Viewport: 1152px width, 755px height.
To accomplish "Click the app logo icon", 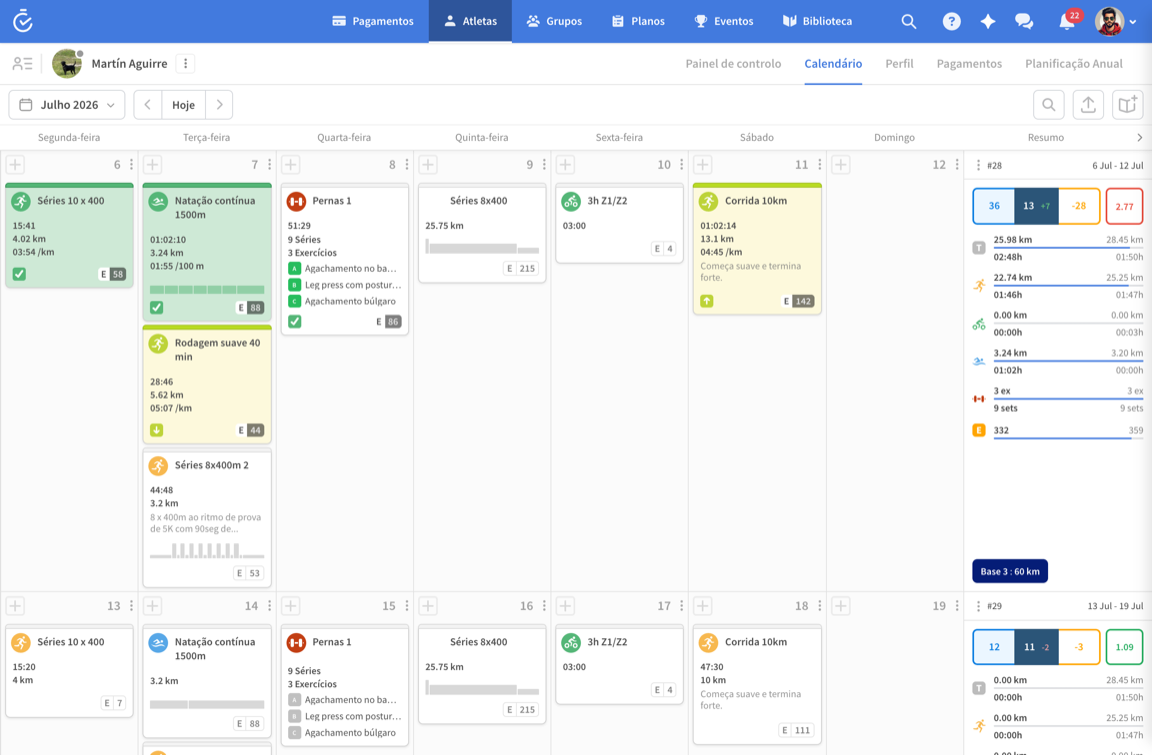I will point(23,21).
